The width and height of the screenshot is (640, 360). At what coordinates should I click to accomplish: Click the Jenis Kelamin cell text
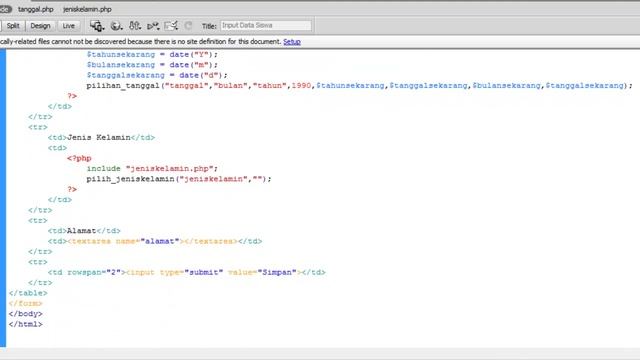click(x=99, y=138)
